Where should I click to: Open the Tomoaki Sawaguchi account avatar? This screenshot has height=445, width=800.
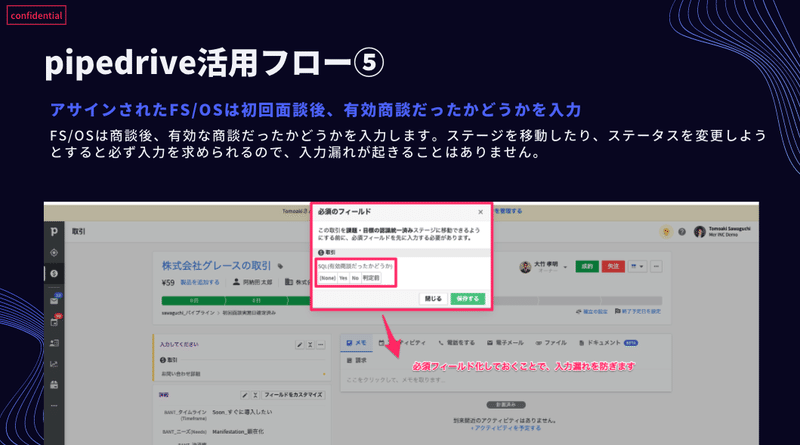coord(699,232)
